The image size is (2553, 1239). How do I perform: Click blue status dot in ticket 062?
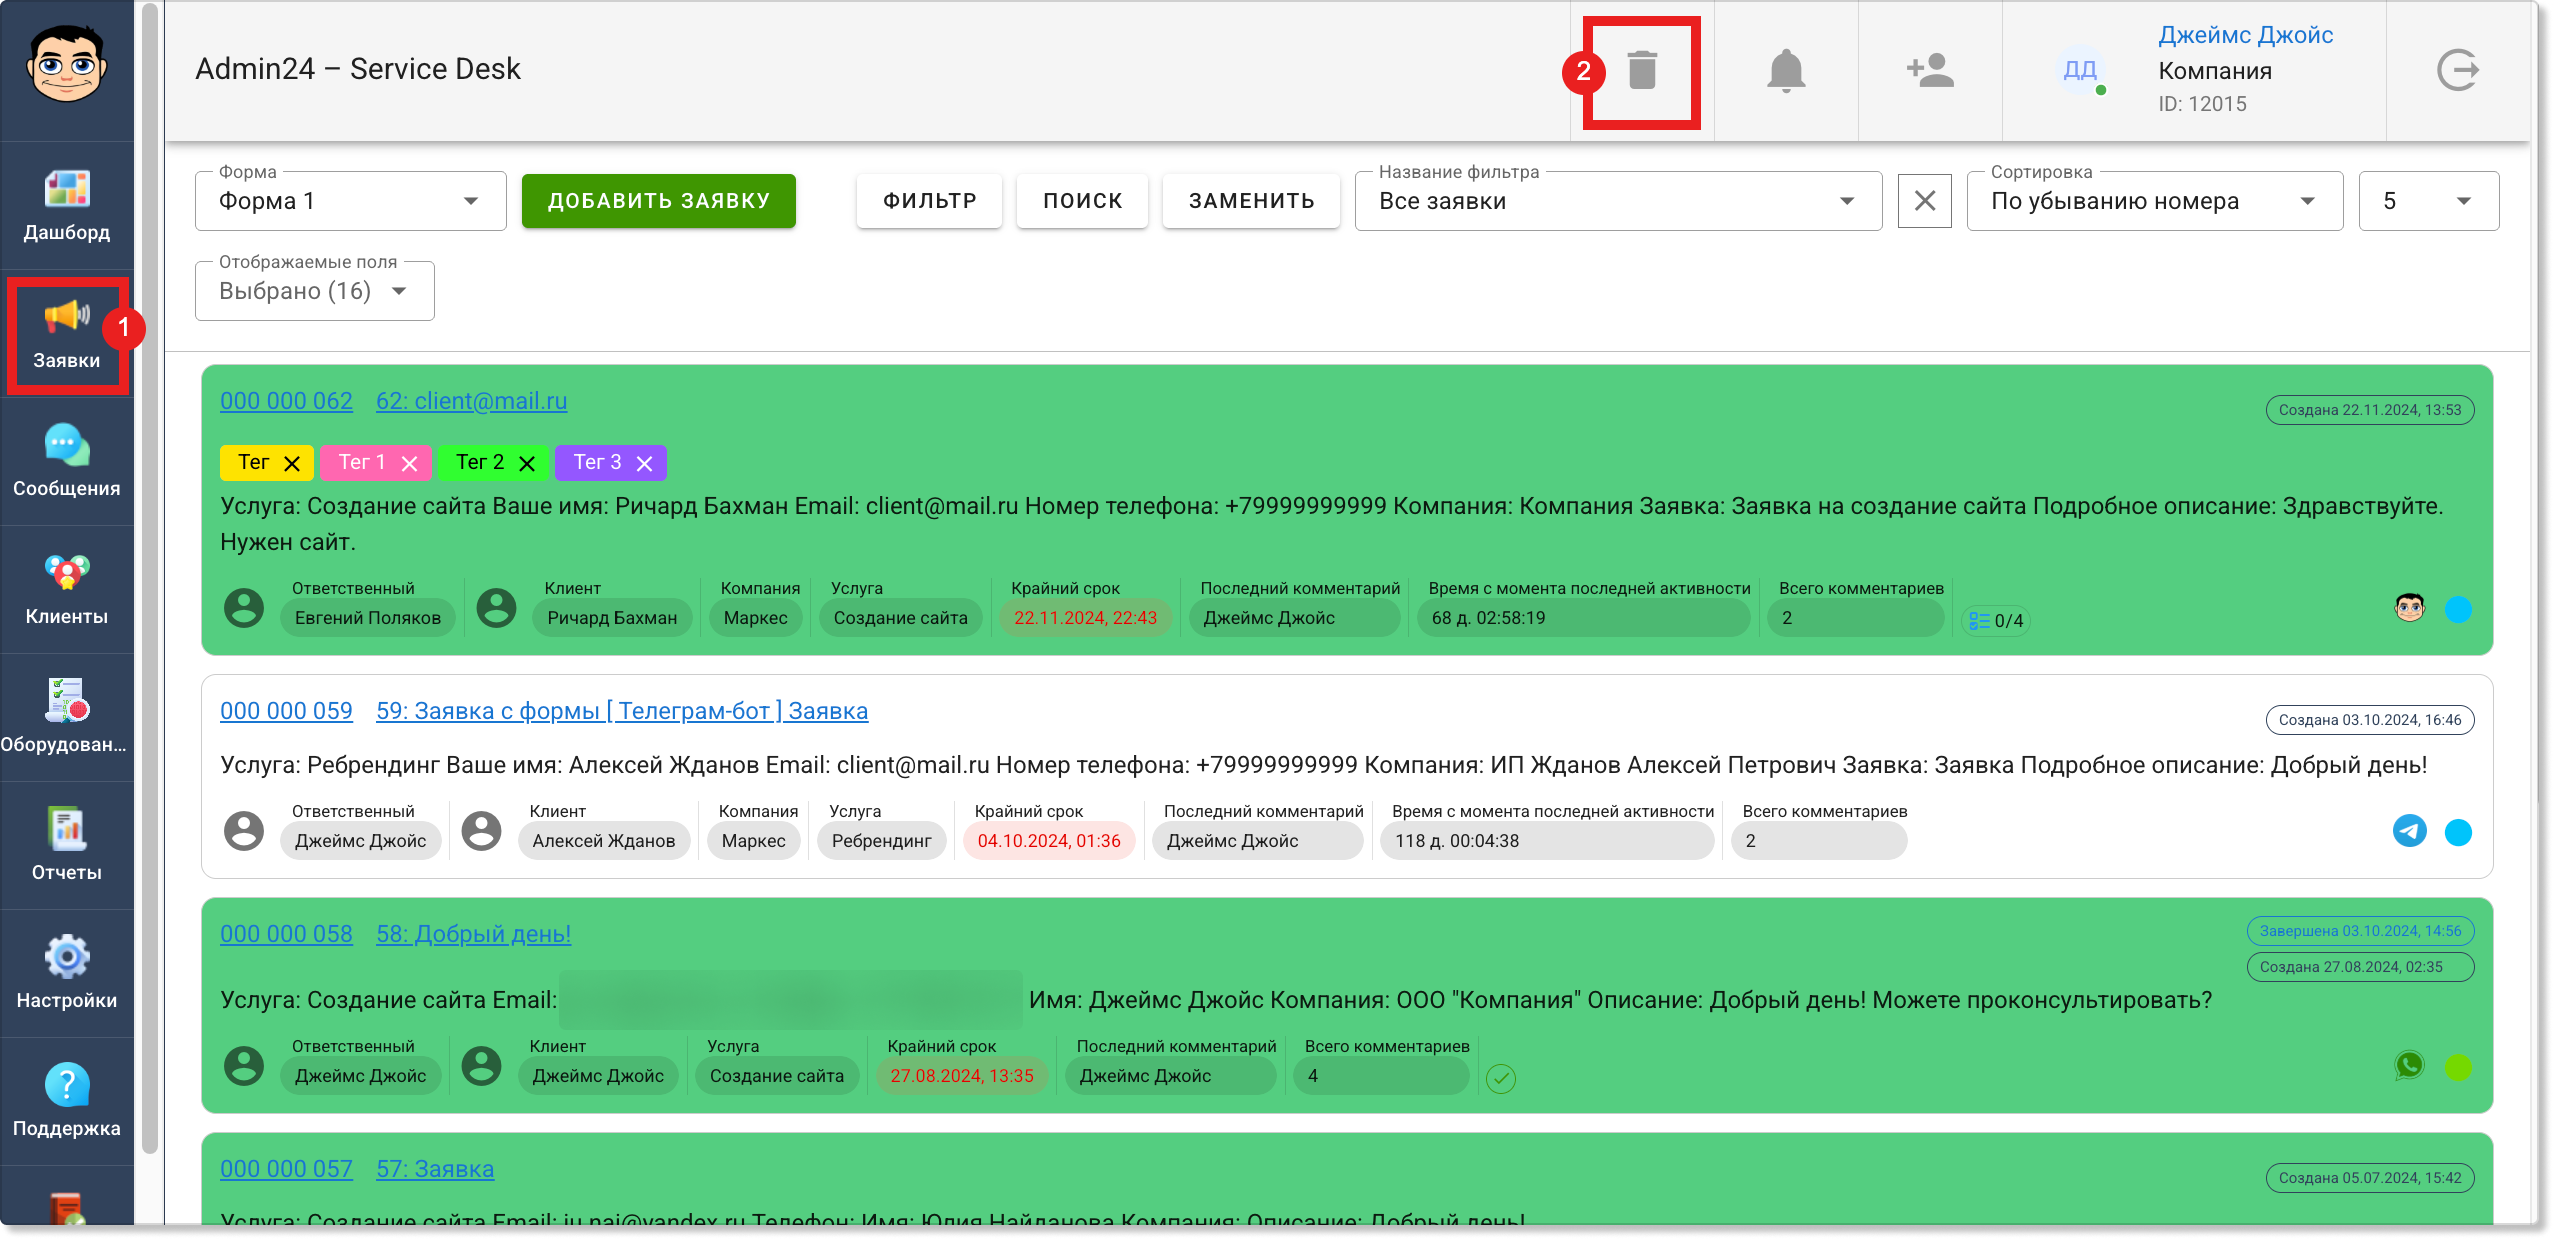(2458, 609)
